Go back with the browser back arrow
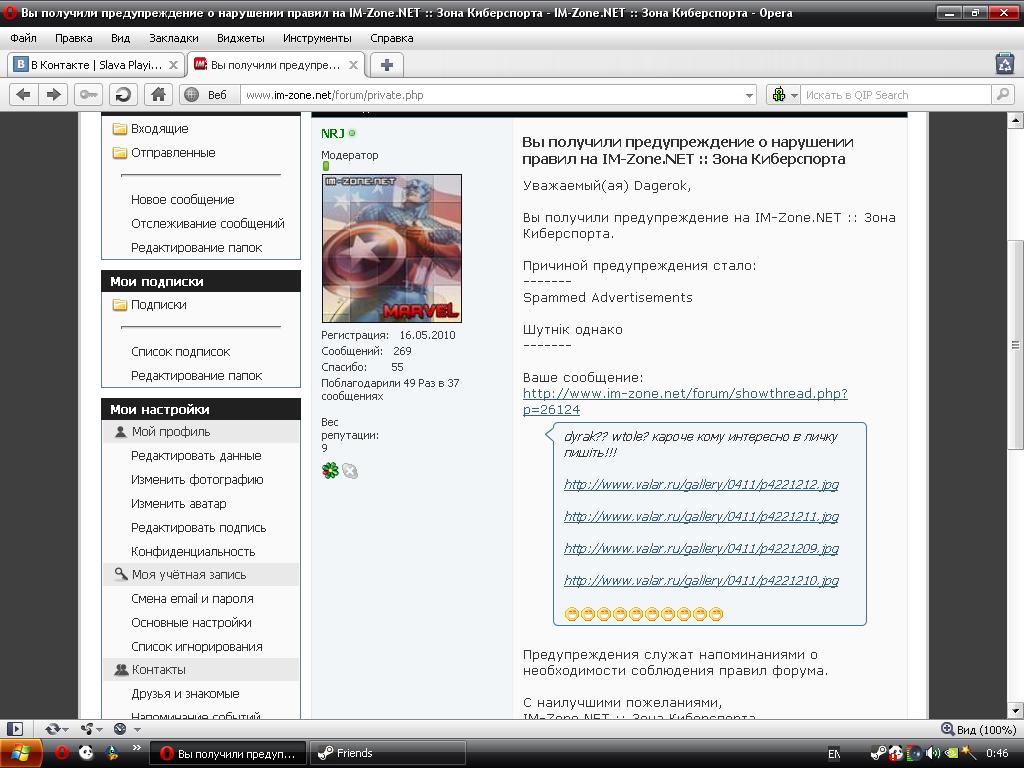 tap(24, 95)
